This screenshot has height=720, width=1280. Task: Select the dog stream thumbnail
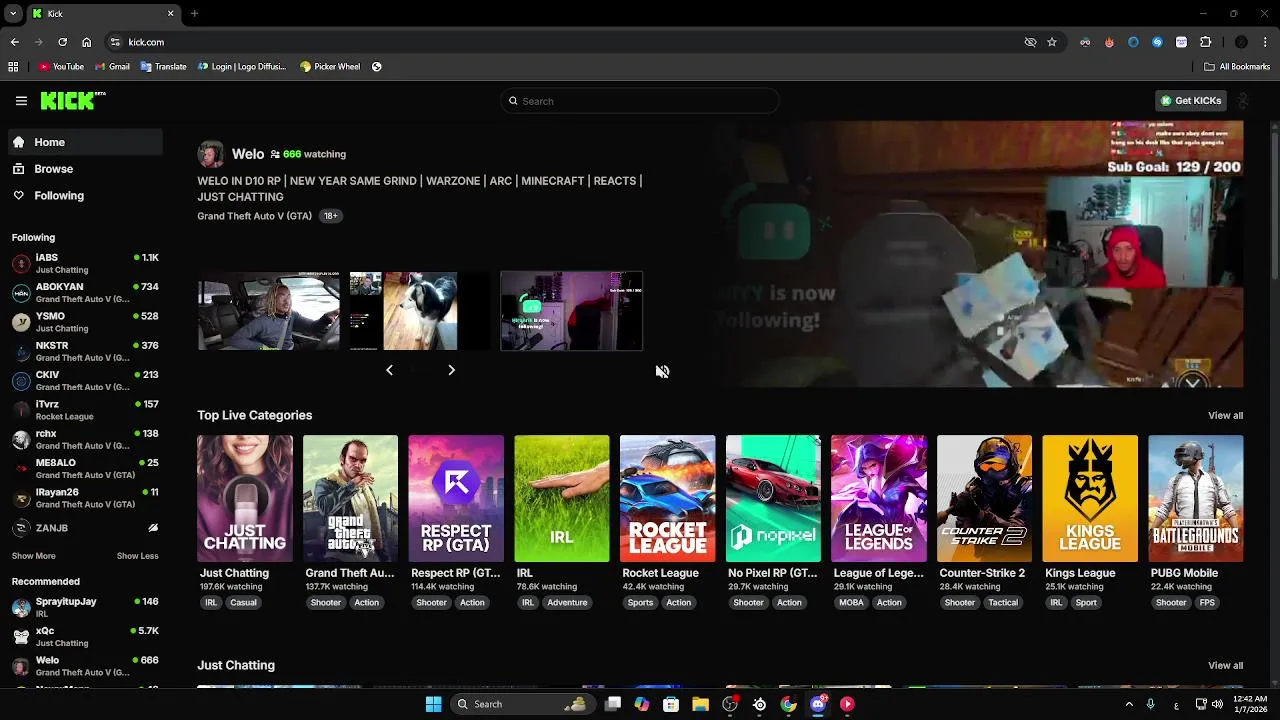(420, 311)
